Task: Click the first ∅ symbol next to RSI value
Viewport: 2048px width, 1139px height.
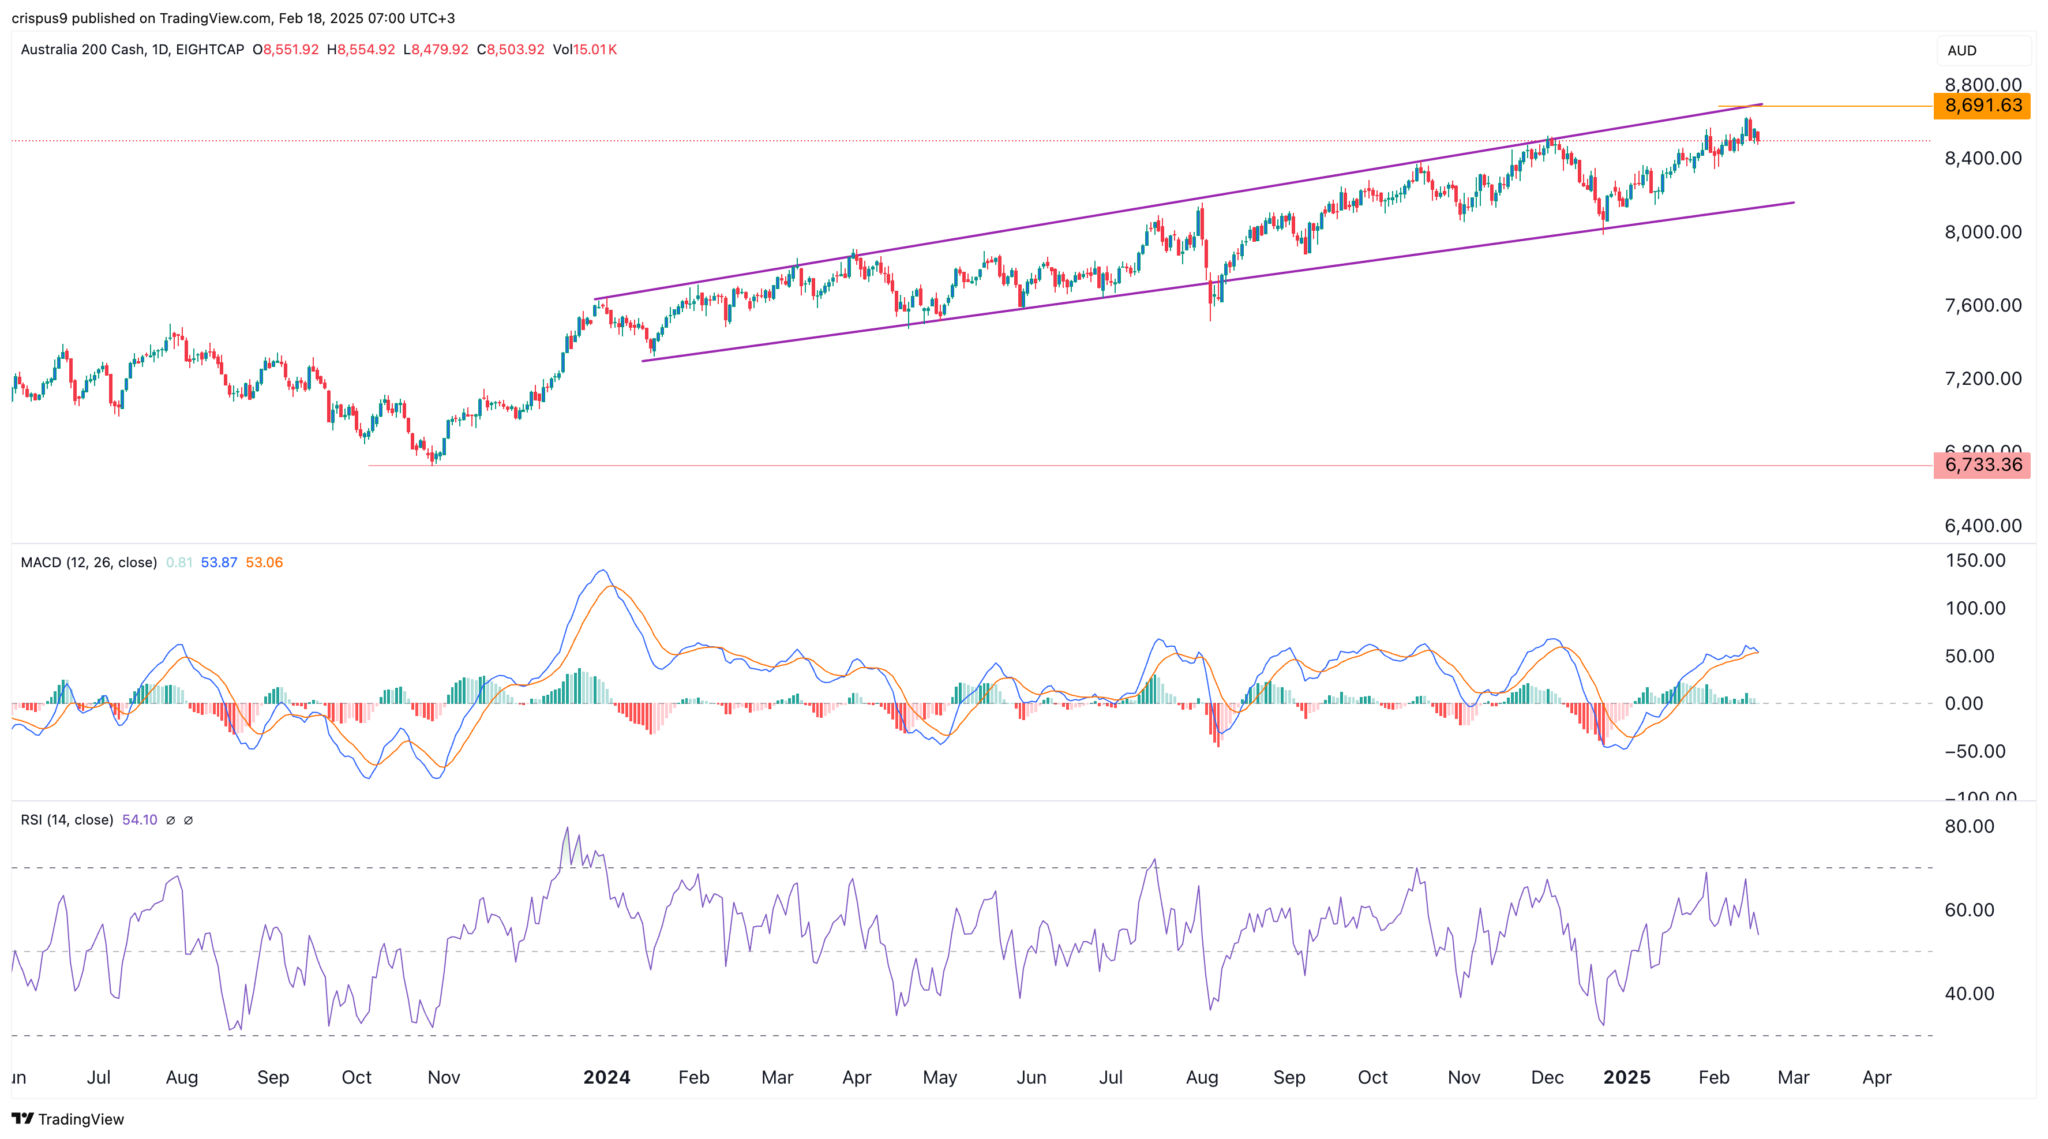Action: 171,820
